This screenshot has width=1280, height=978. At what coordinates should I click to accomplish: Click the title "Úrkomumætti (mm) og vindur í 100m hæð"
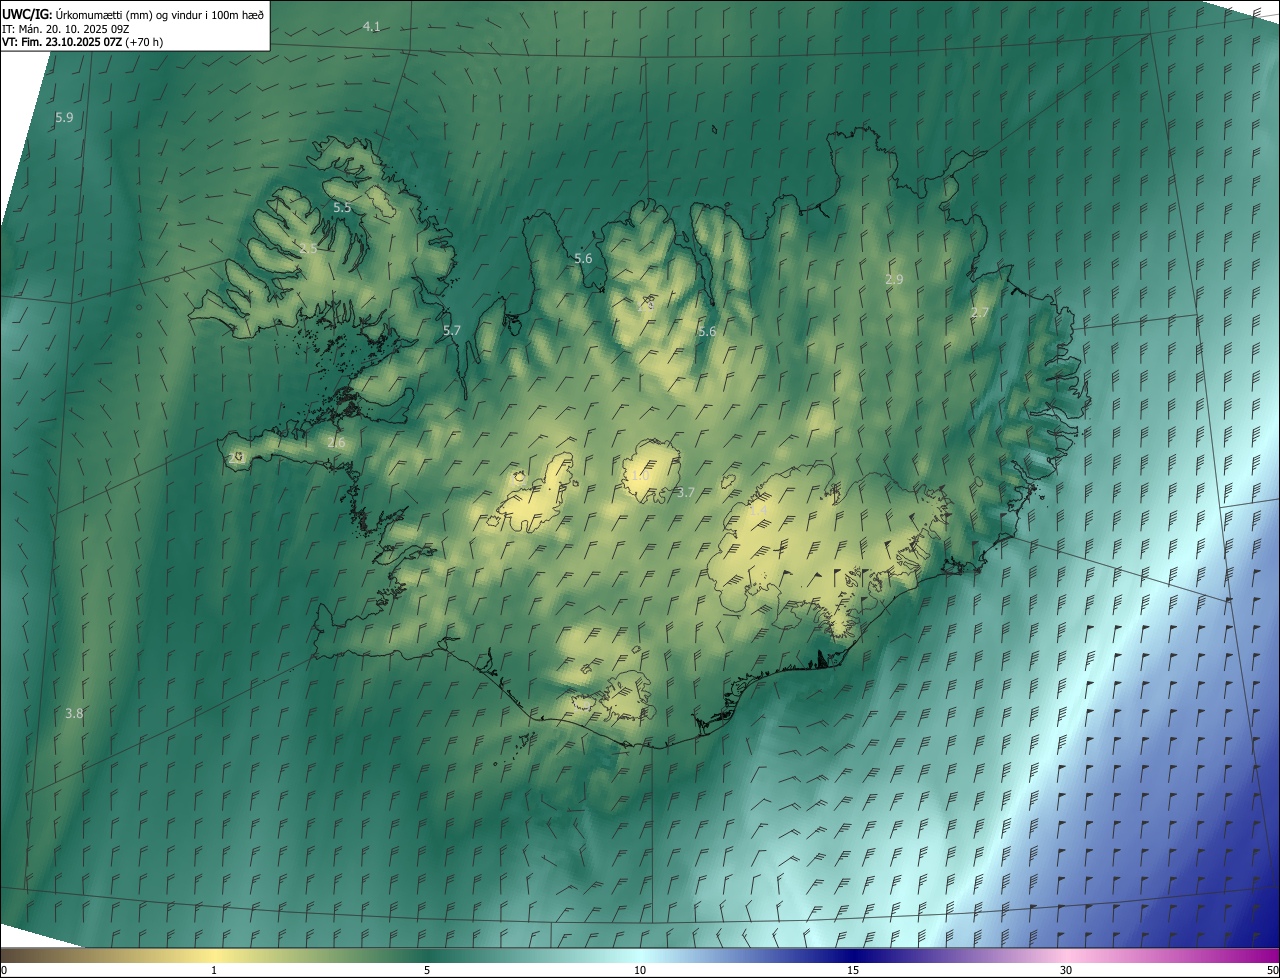[158, 13]
